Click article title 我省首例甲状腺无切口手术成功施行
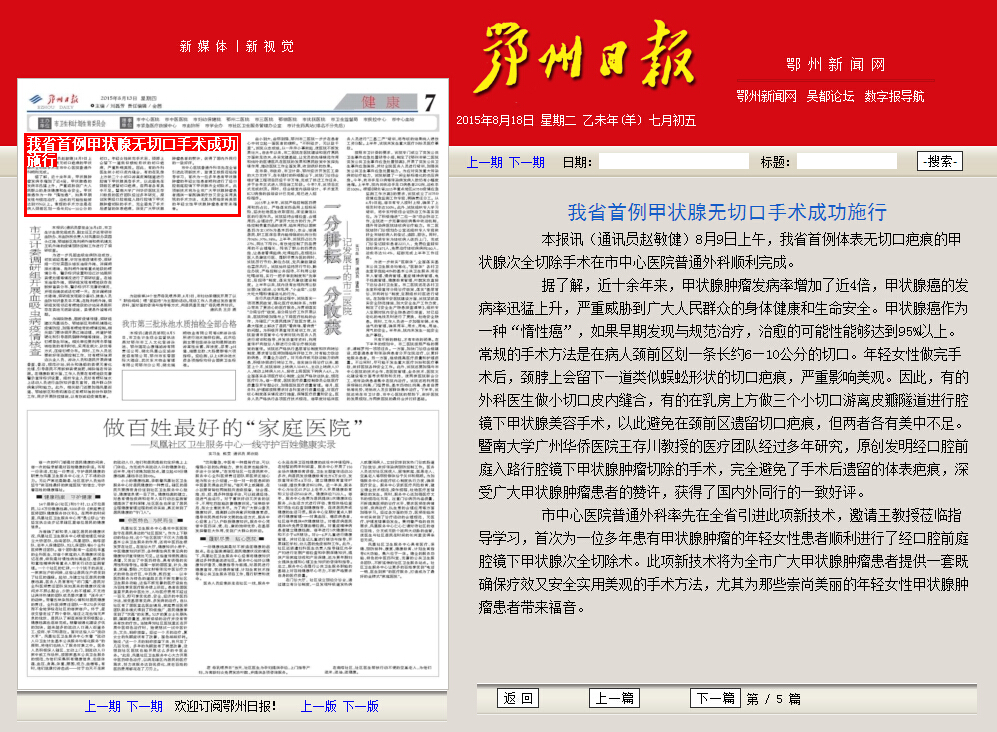 (x=727, y=212)
